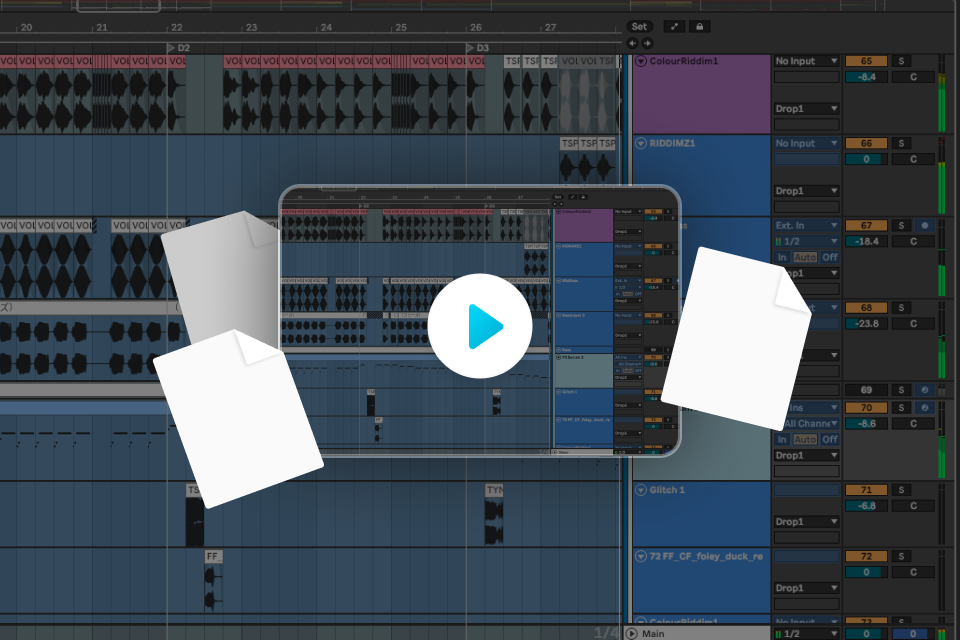Toggle track 65 activator button

[x=866, y=61]
